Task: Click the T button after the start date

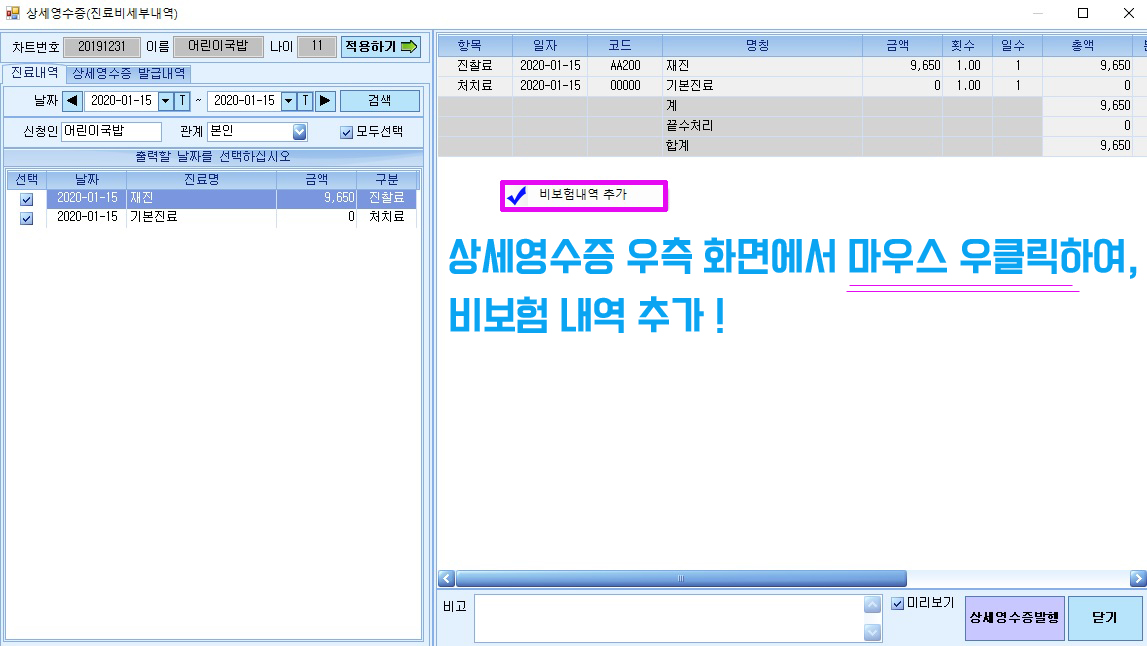Action: point(182,100)
